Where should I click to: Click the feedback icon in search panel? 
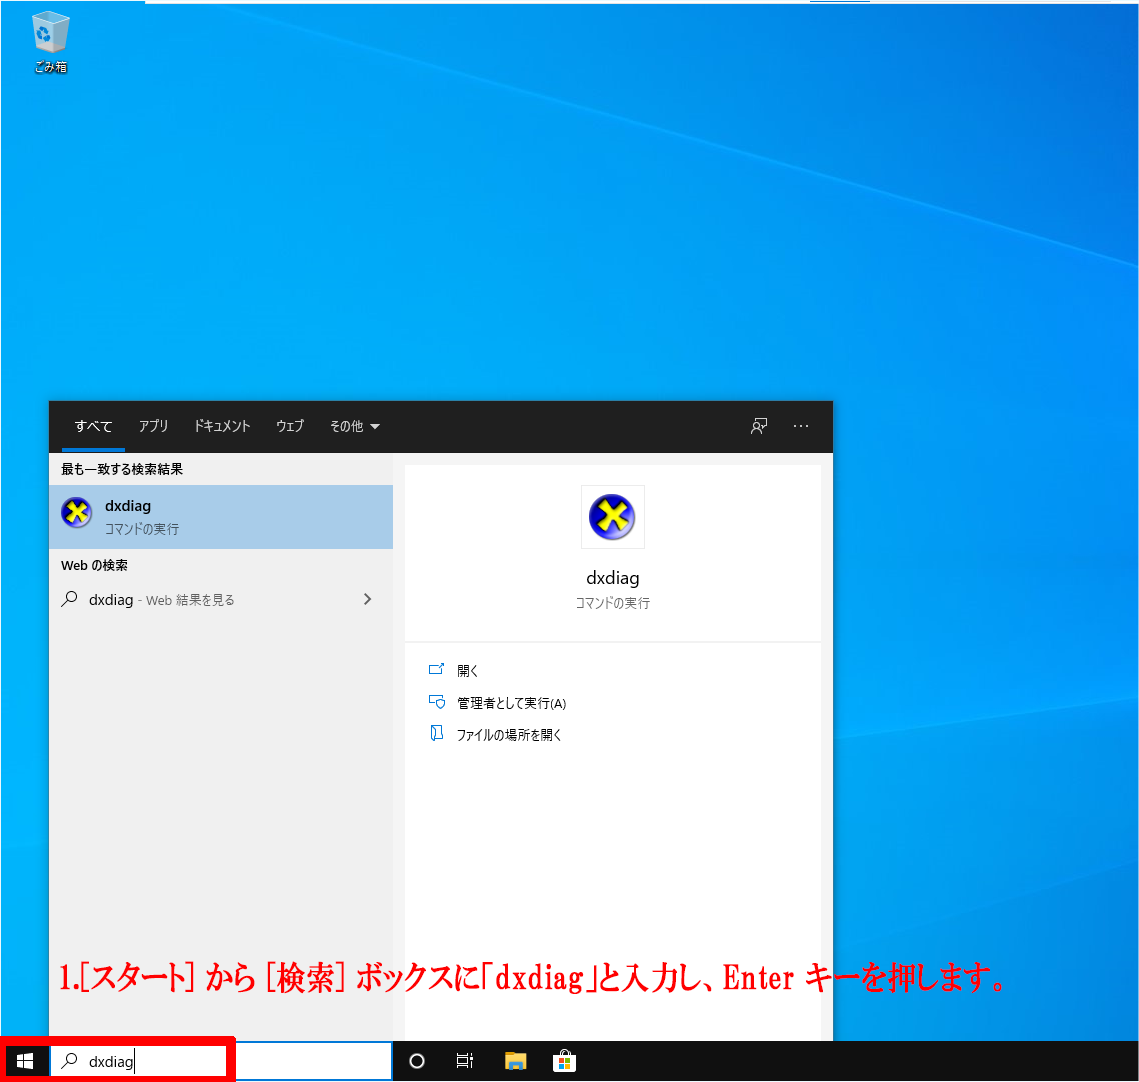(x=759, y=426)
